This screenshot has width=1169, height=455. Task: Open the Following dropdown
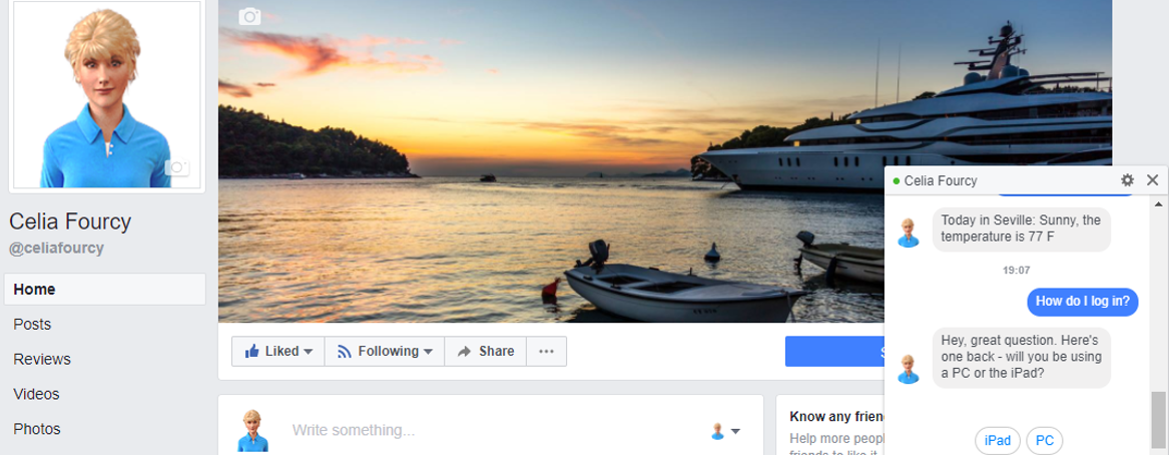[x=384, y=351]
